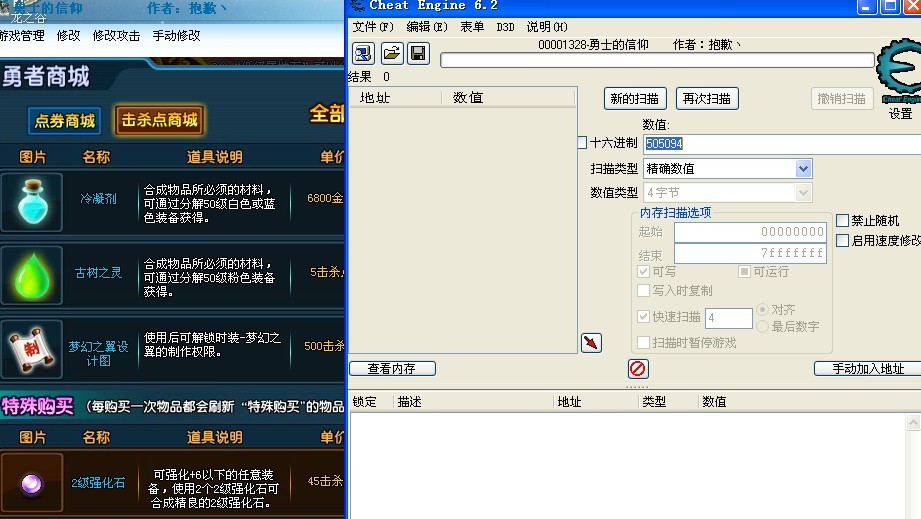
Task: Switch to the 点券商城 tab
Action: pos(65,121)
